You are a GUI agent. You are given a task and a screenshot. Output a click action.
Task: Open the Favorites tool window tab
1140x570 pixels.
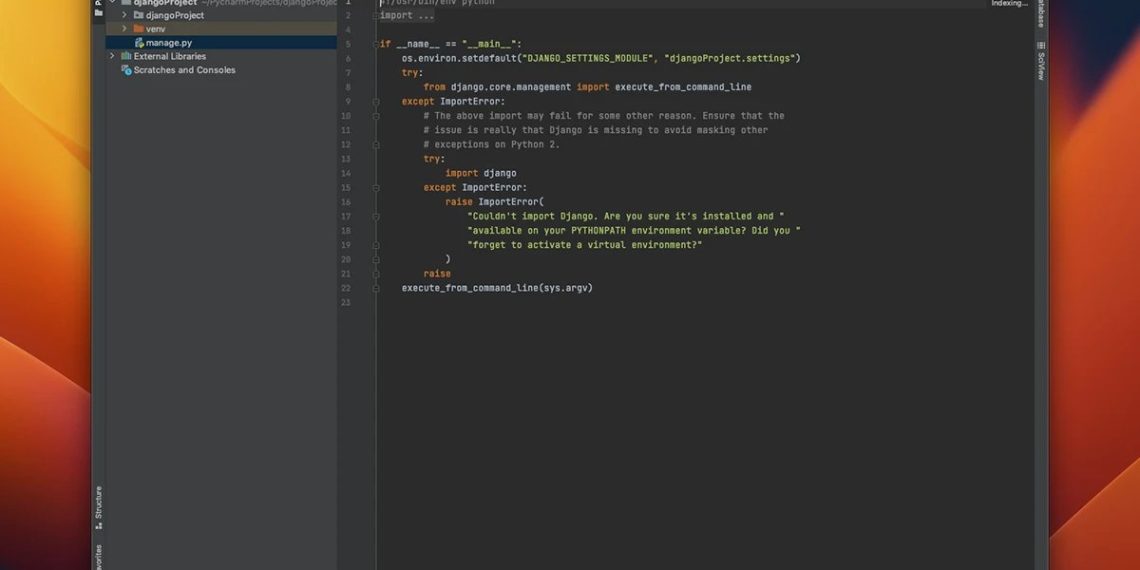point(98,556)
